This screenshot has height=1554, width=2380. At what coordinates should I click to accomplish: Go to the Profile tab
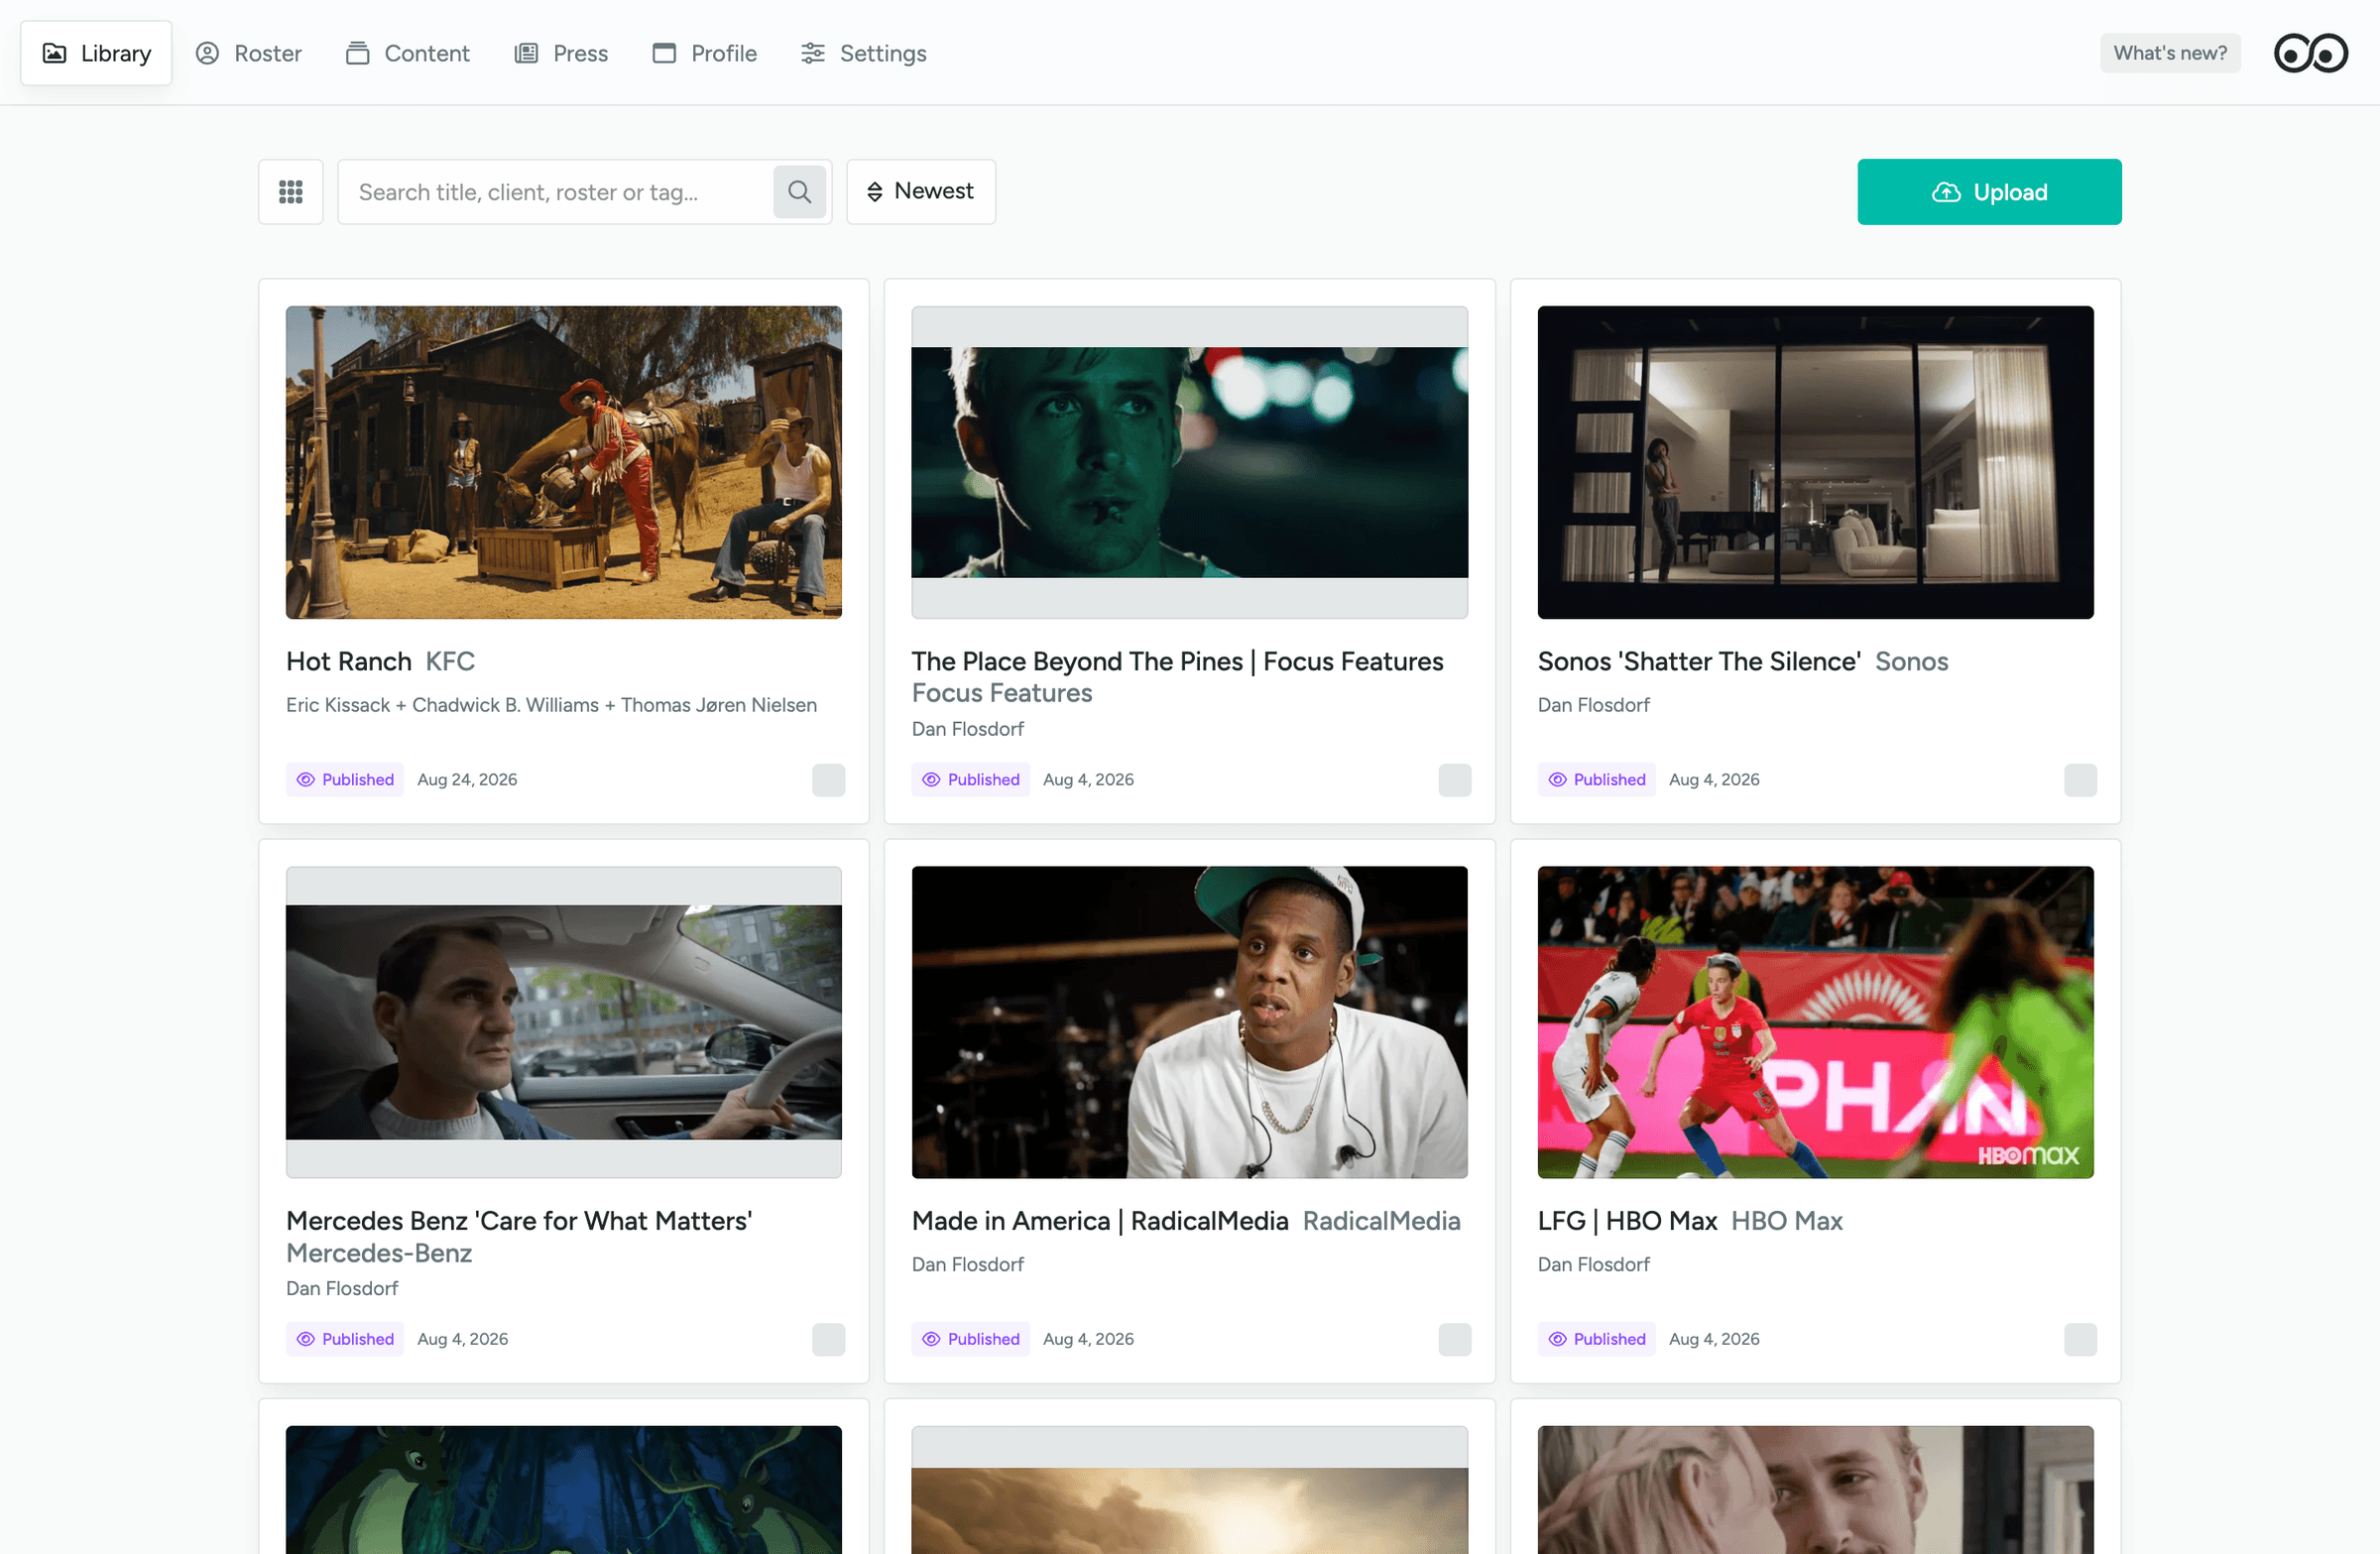point(705,53)
